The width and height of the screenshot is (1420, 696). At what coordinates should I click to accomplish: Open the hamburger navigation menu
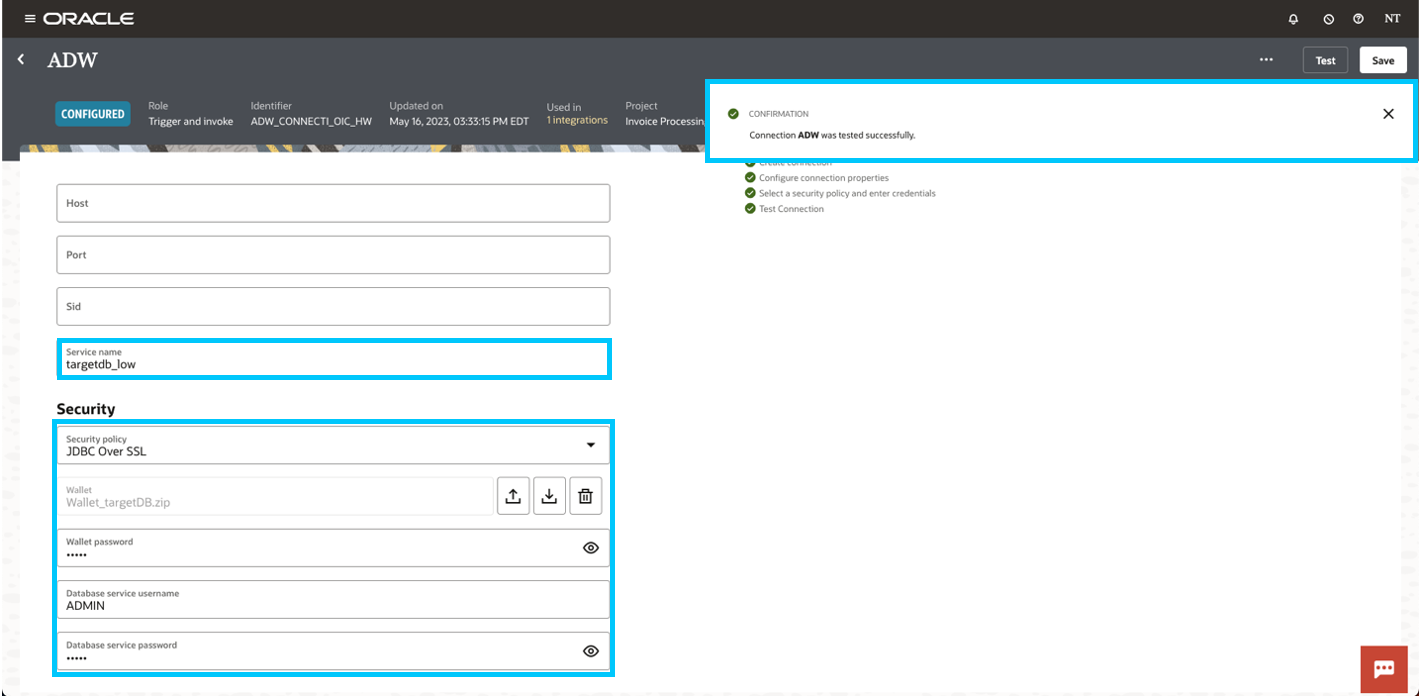click(30, 19)
